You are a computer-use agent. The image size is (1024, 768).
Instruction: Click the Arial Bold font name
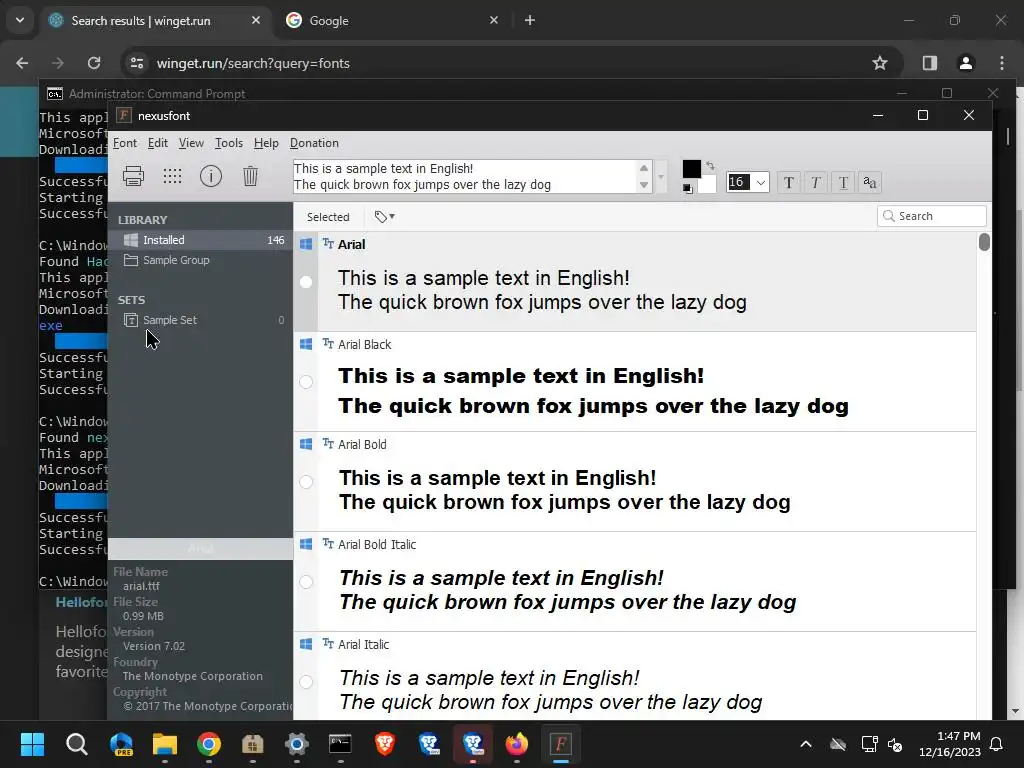point(362,444)
